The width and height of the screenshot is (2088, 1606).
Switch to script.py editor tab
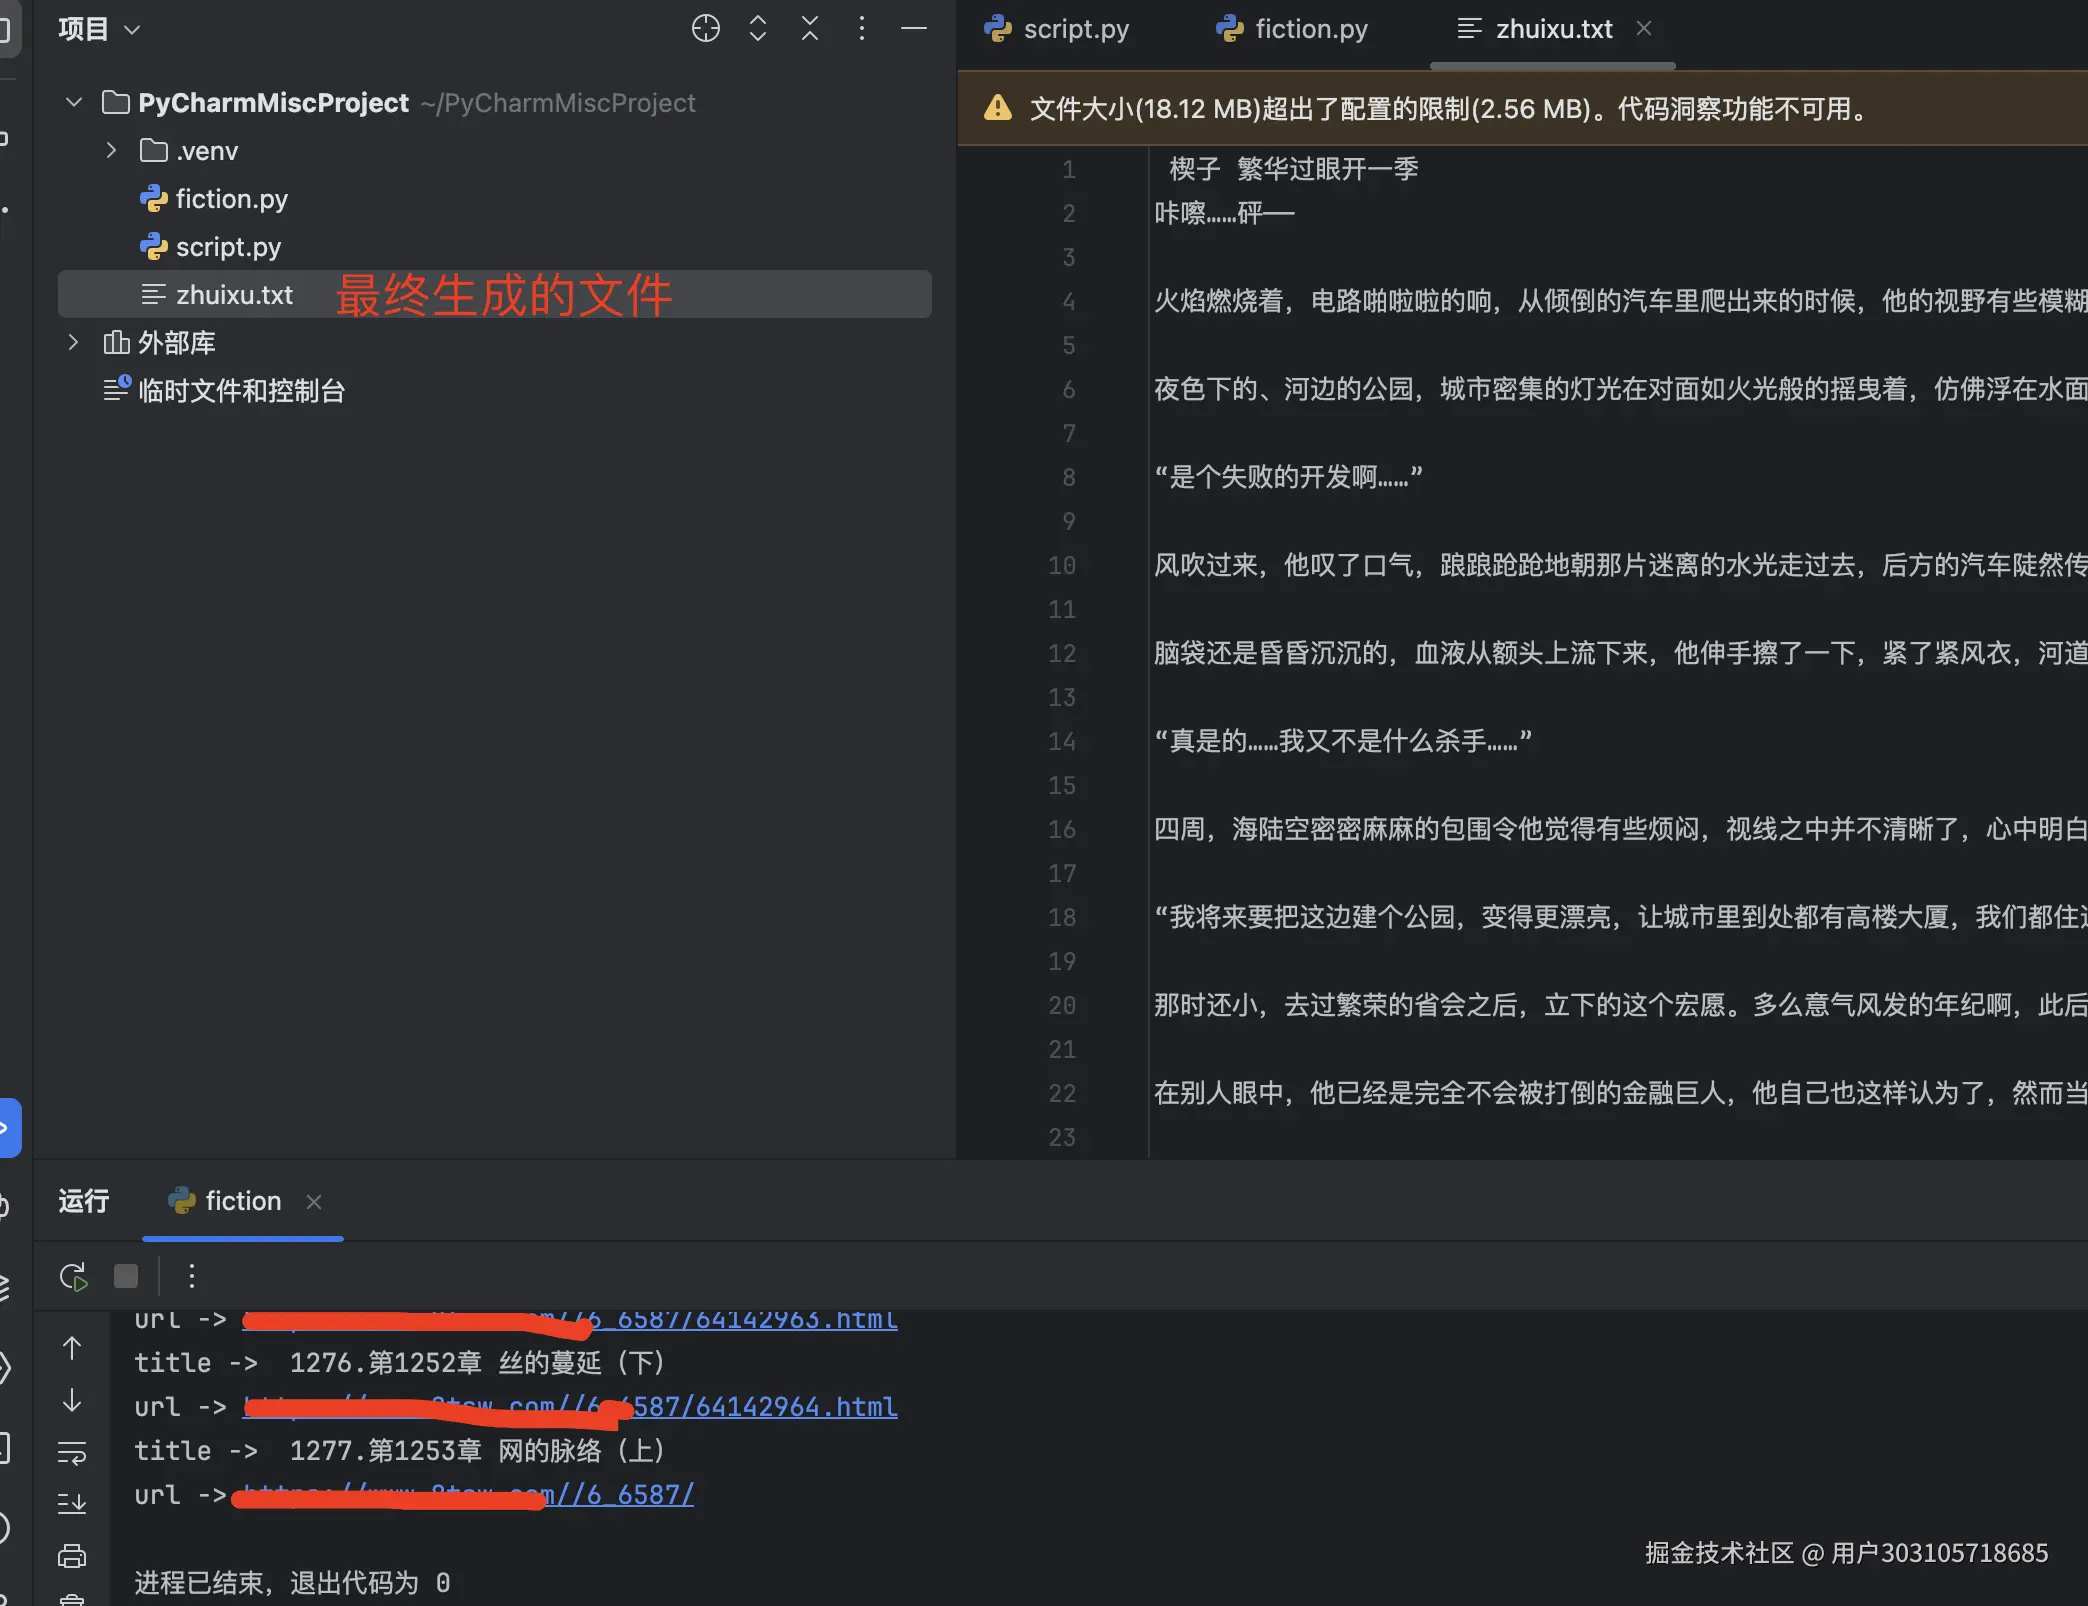(1056, 29)
